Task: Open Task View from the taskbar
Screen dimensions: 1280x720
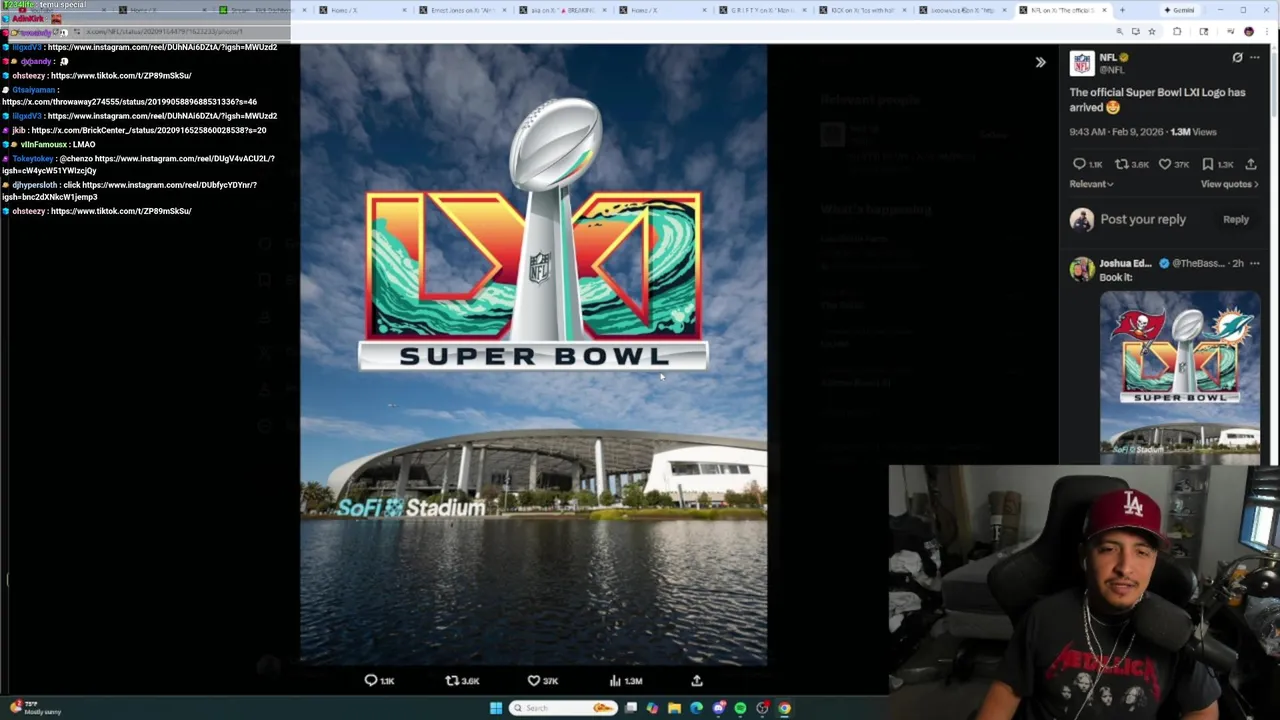Action: coord(631,708)
